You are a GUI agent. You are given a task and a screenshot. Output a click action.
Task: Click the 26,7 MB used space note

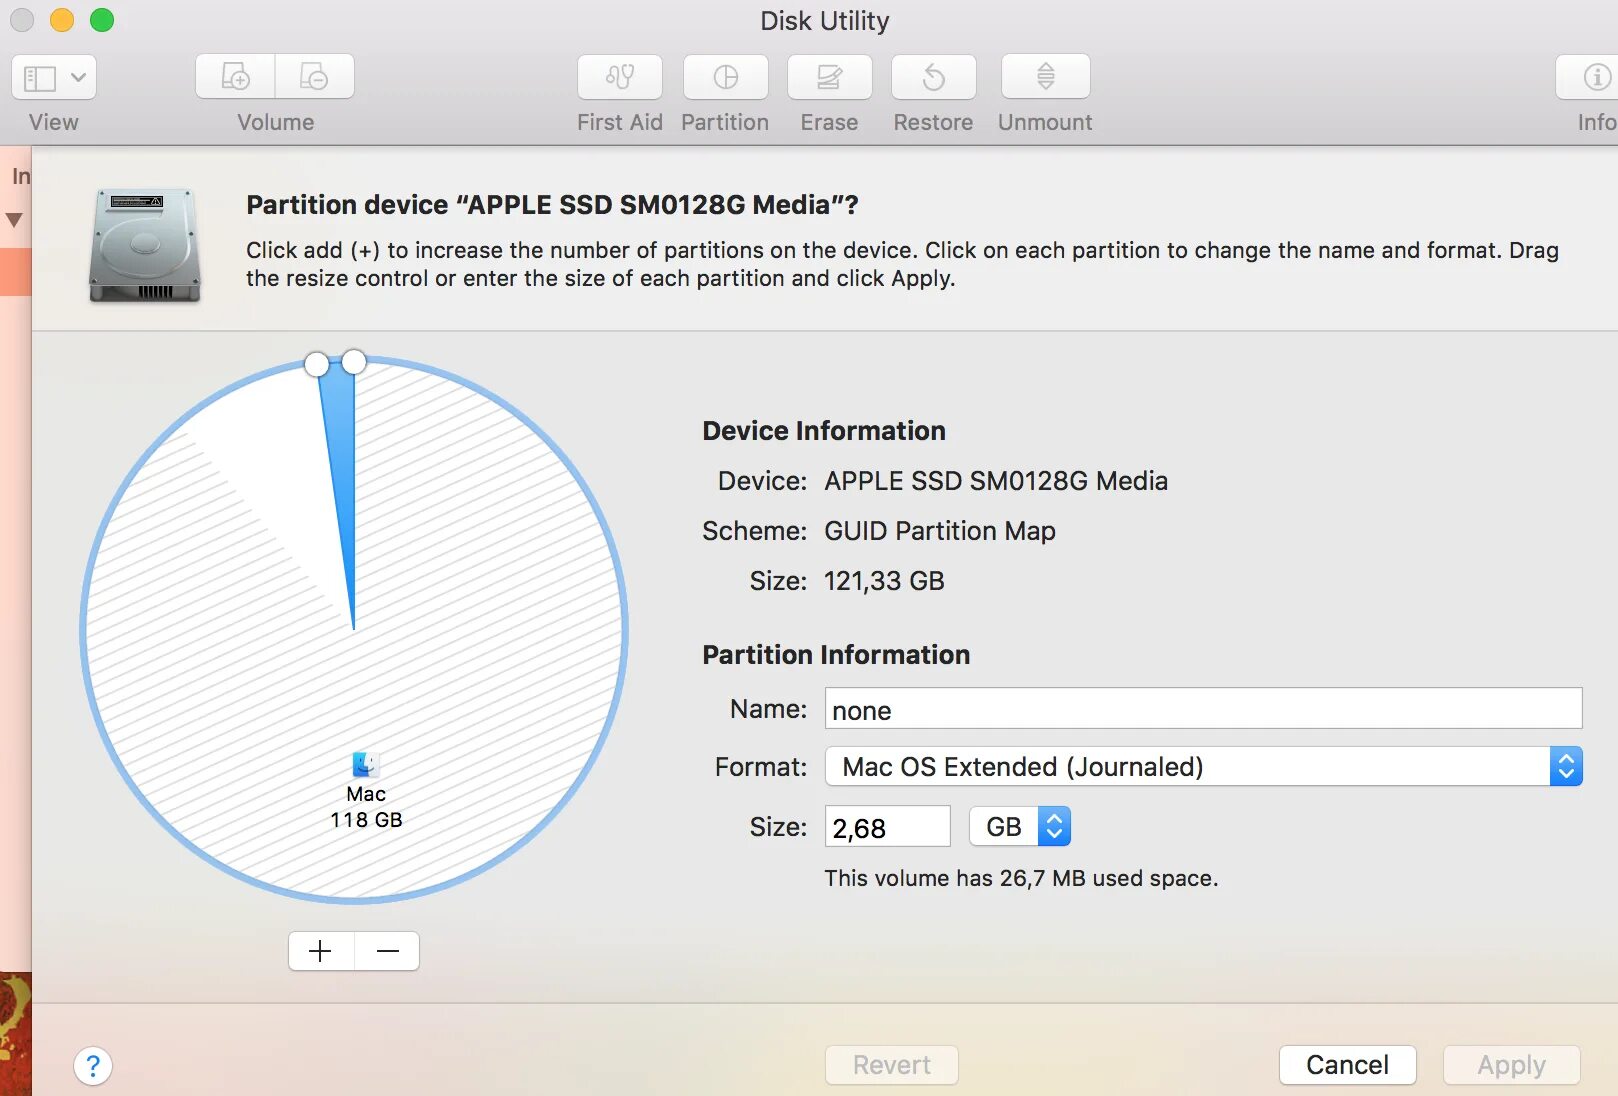pyautogui.click(x=1021, y=878)
